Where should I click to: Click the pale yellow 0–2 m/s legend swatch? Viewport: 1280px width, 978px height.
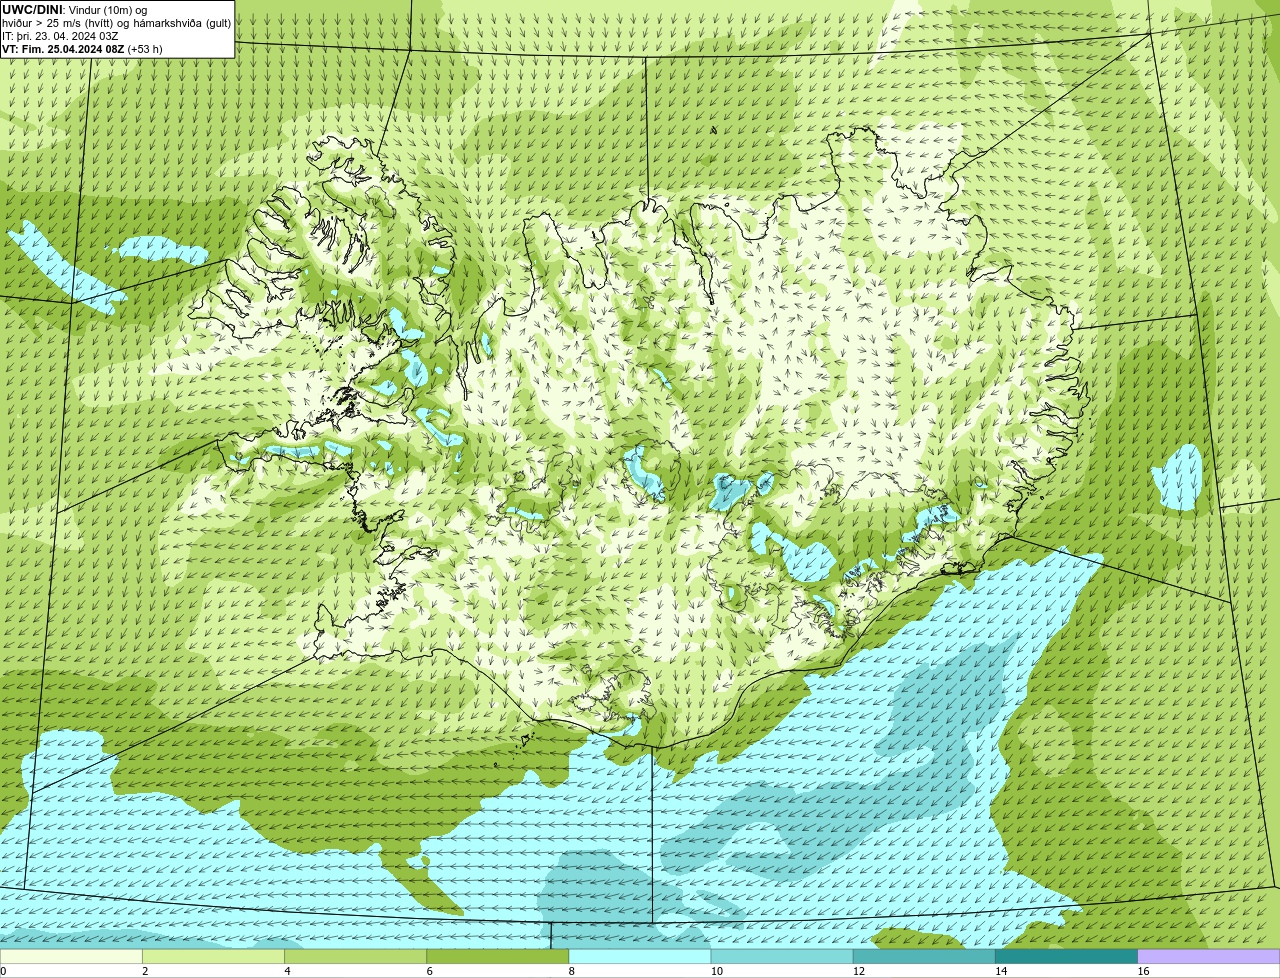coord(71,956)
